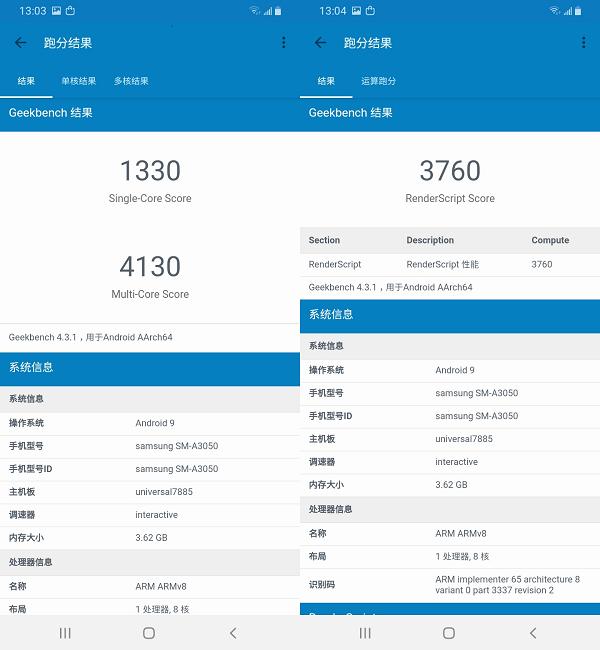Tap the picture notification icon at 13:03
Viewport: 600px width, 650px height.
56,11
